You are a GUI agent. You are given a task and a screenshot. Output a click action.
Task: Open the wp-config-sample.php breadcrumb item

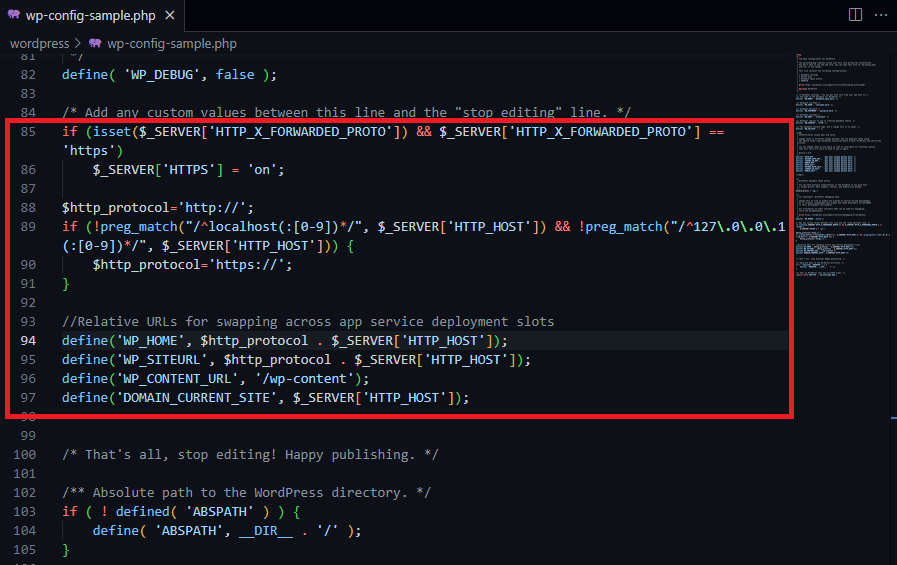click(x=172, y=43)
